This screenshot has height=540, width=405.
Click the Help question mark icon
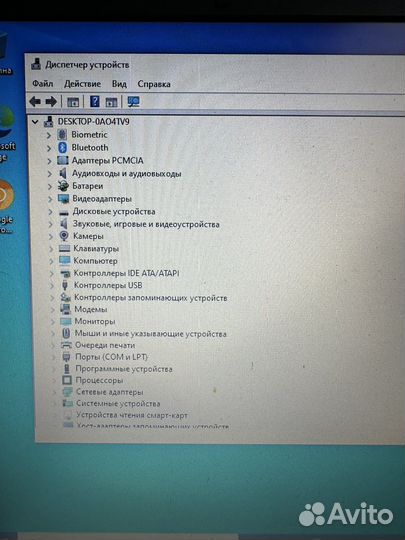point(94,102)
